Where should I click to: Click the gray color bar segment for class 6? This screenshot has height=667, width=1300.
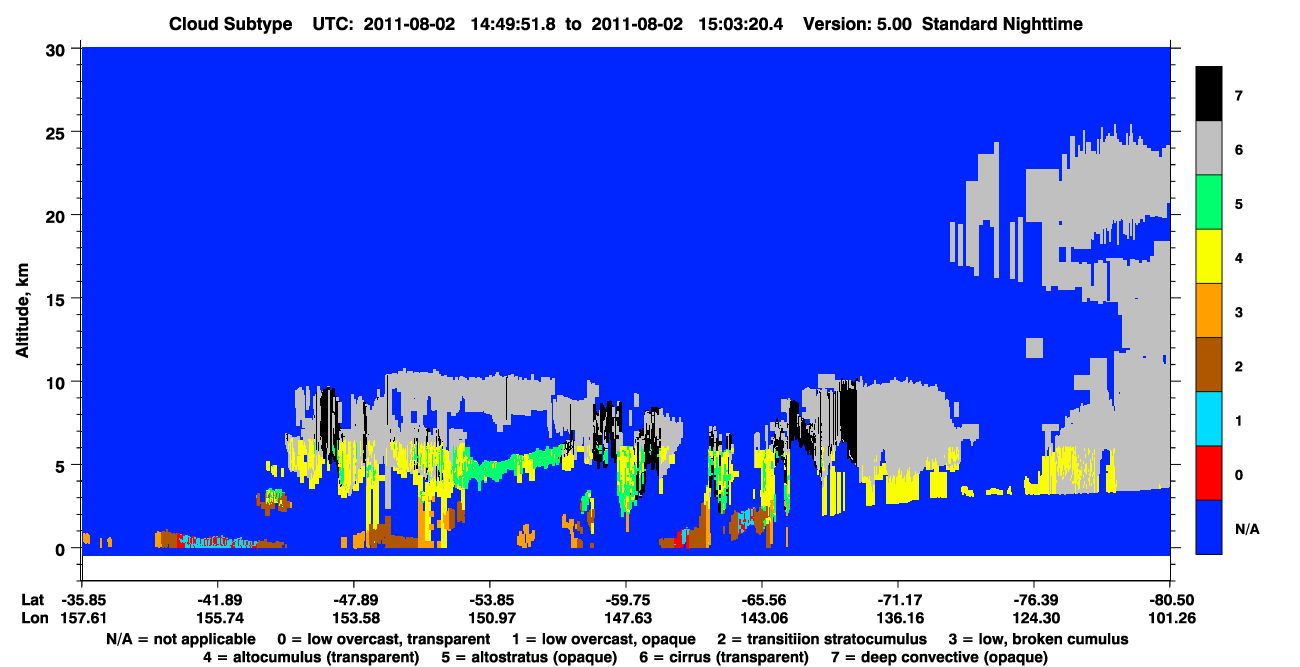pyautogui.click(x=1209, y=149)
